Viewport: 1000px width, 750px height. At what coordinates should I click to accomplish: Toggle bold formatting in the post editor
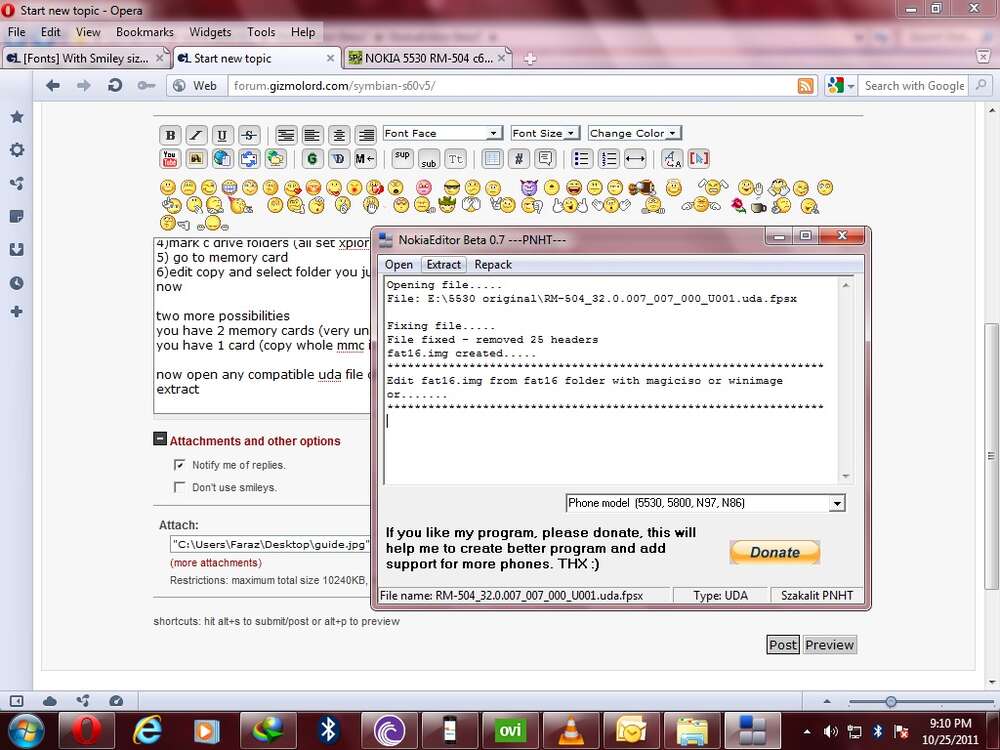tap(170, 135)
